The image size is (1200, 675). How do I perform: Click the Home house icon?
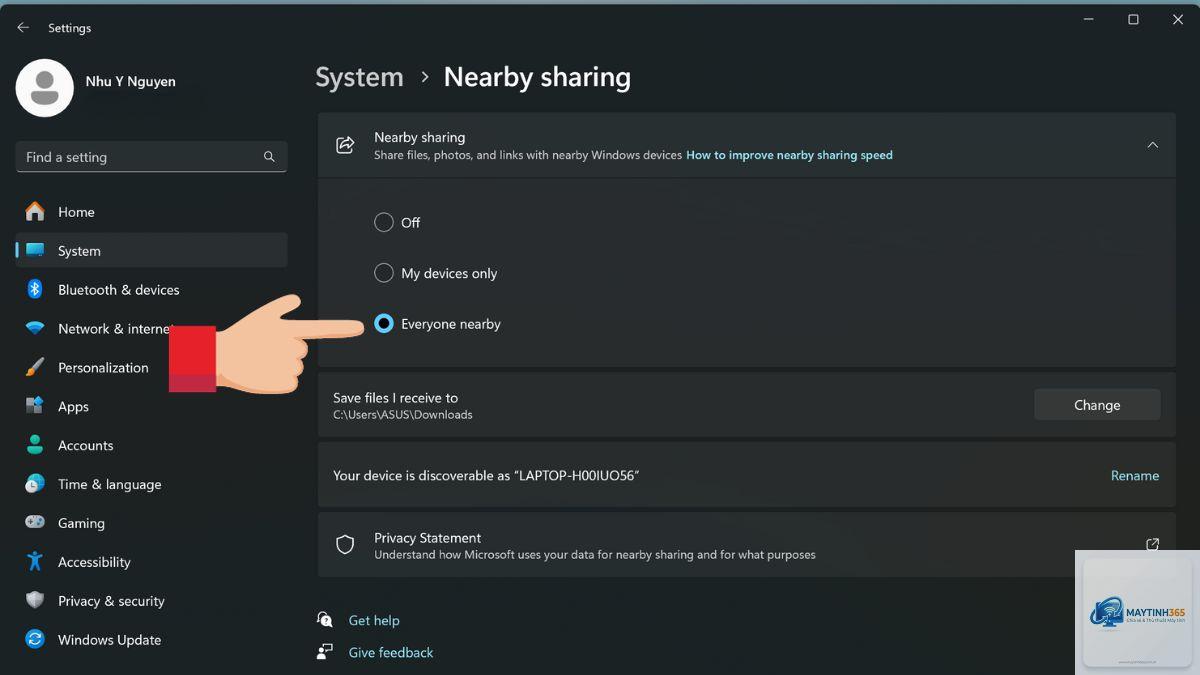coord(35,211)
